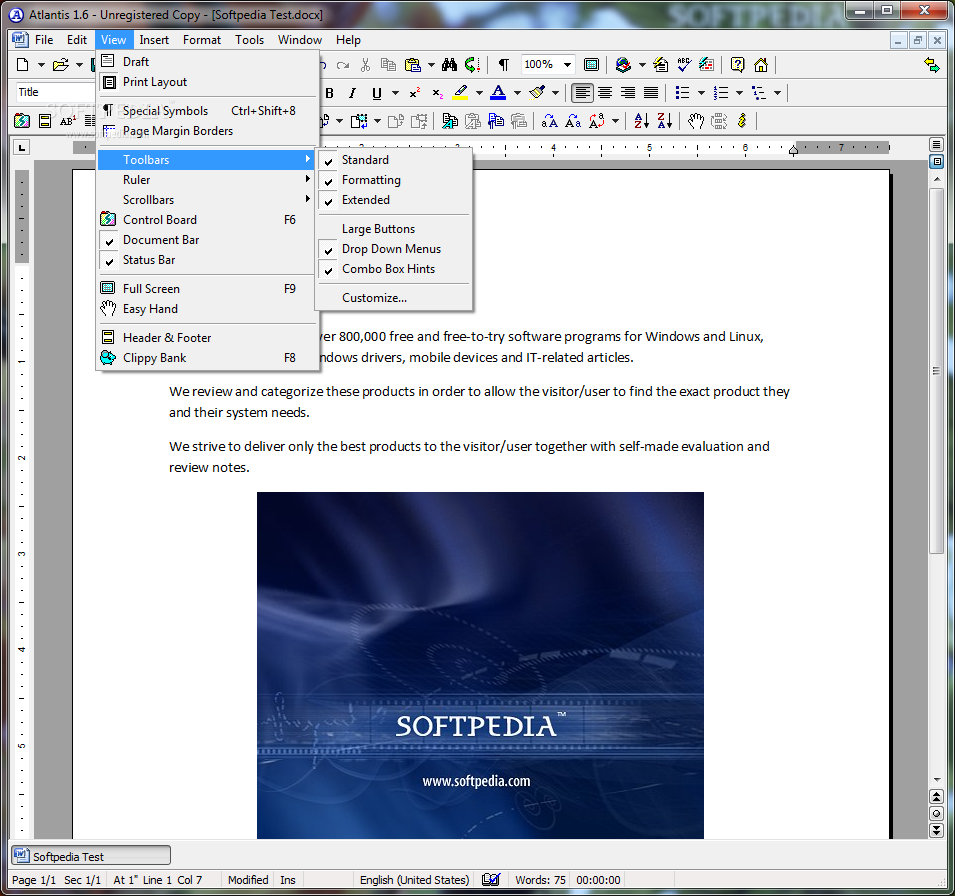Click the home page house icon
Image resolution: width=955 pixels, height=896 pixels.
coord(761,65)
